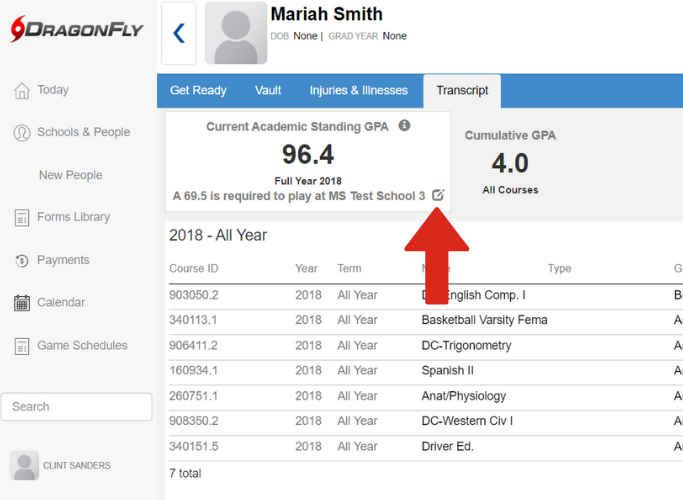Click the info icon next to Academic Standing GPA
683x500 pixels.
(x=405, y=126)
